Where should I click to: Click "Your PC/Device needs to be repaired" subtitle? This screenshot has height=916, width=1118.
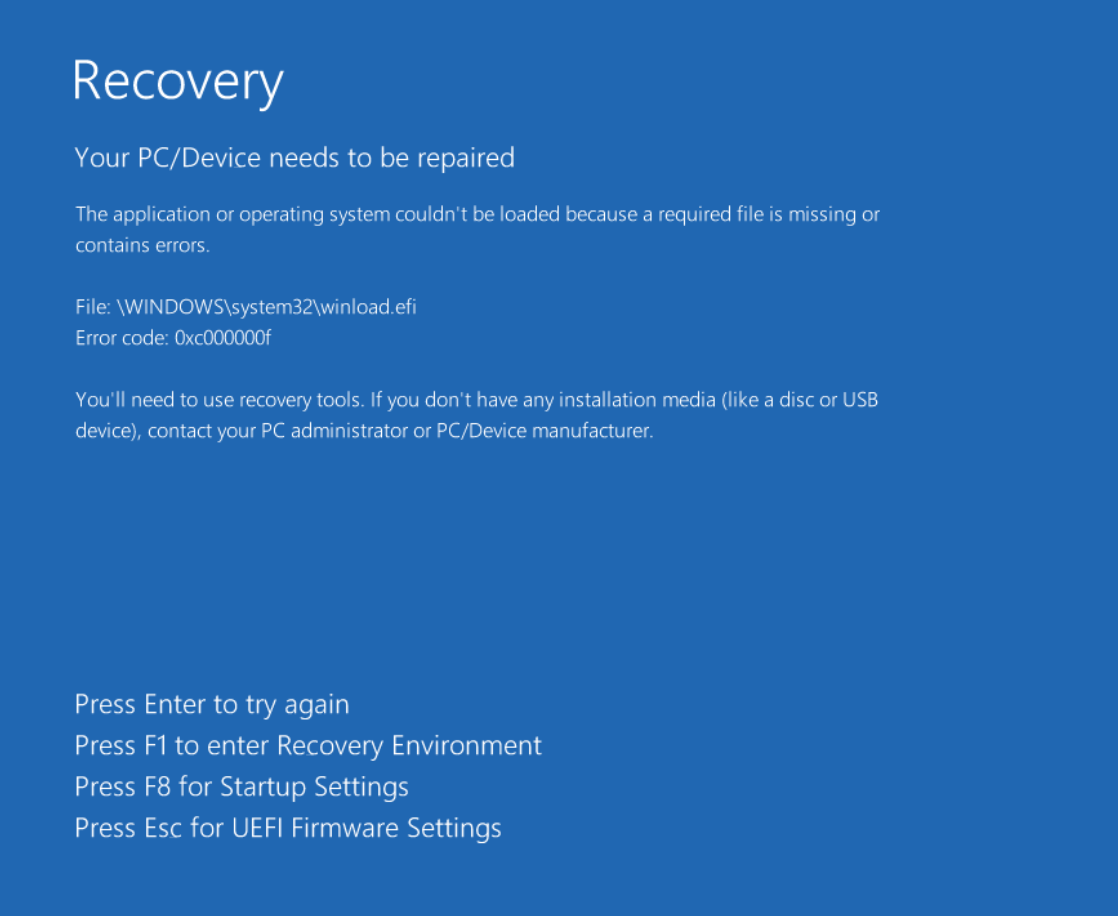[294, 158]
